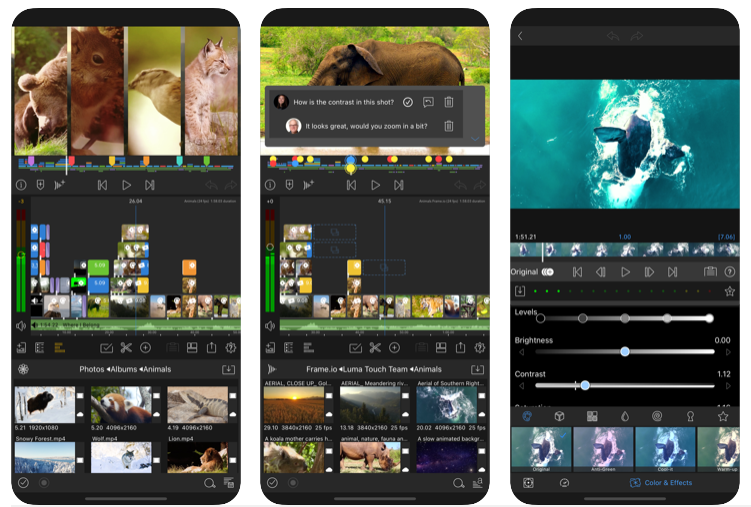Delete the "It looks great" reply comment
The width and height of the screenshot is (751, 507).
click(449, 126)
